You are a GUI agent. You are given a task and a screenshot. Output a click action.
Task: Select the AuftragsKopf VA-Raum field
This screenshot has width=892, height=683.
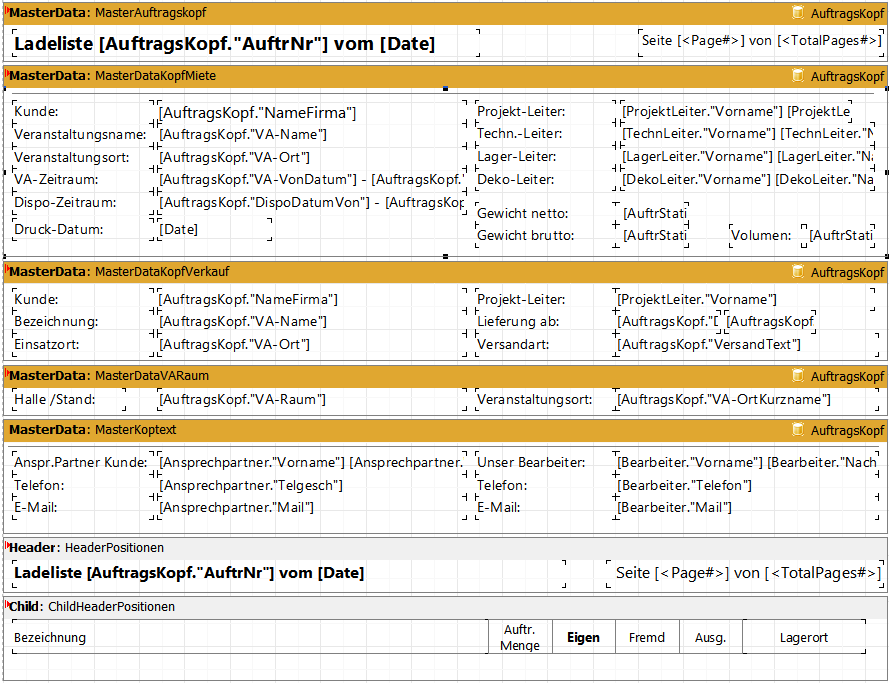point(312,400)
